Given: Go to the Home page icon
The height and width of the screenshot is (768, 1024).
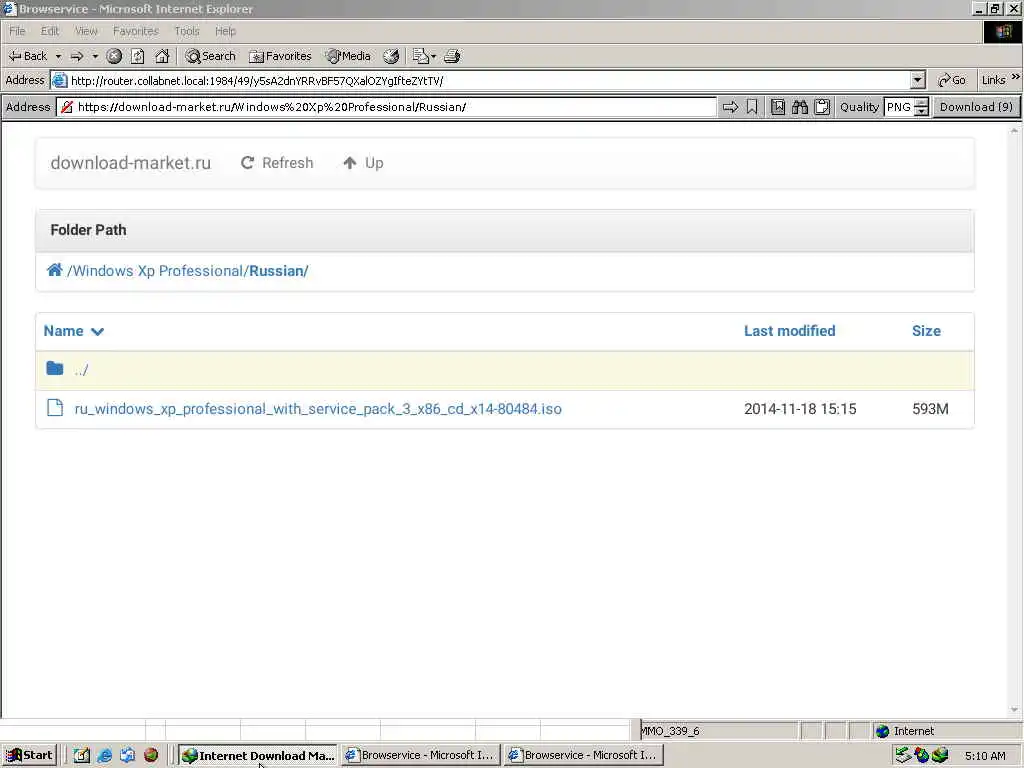Looking at the screenshot, I should [x=162, y=56].
